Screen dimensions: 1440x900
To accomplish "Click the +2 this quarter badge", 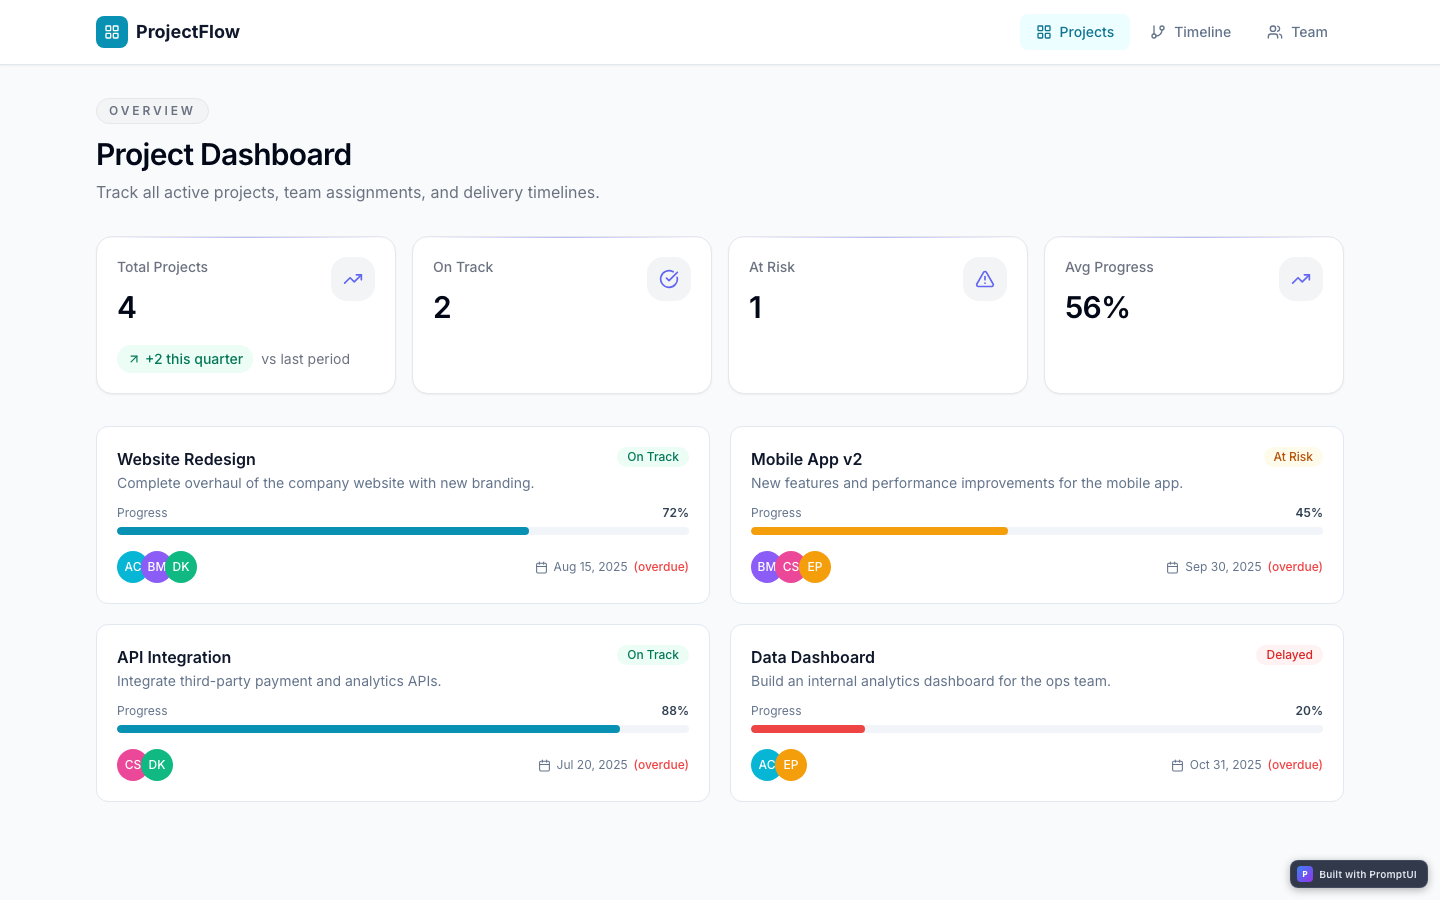I will pos(185,359).
